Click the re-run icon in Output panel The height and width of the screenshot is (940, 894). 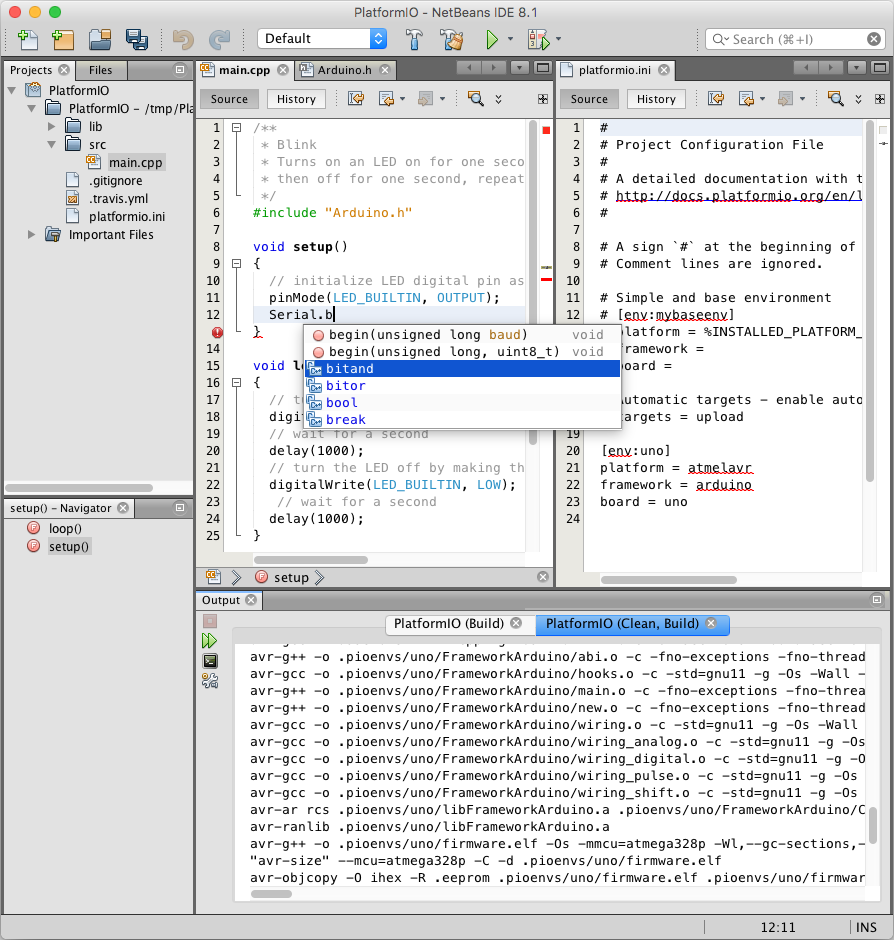point(209,640)
